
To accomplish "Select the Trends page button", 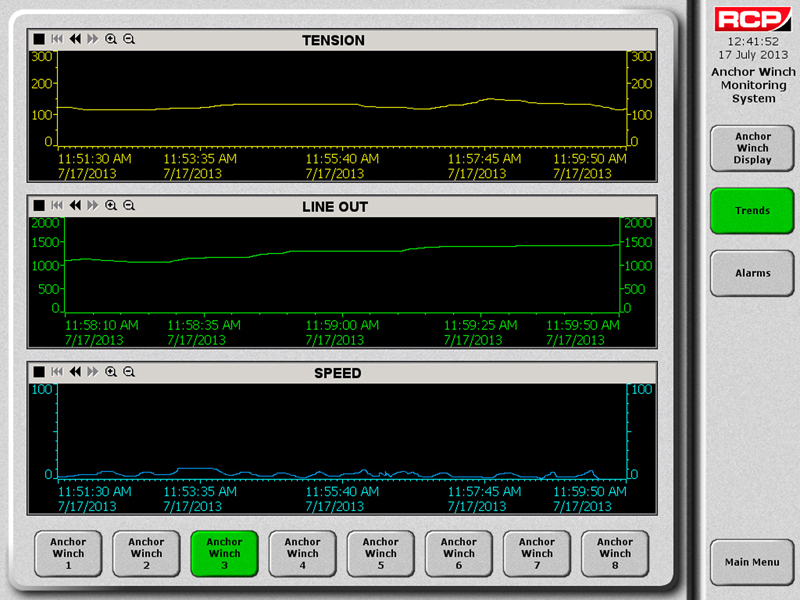I will coord(752,211).
